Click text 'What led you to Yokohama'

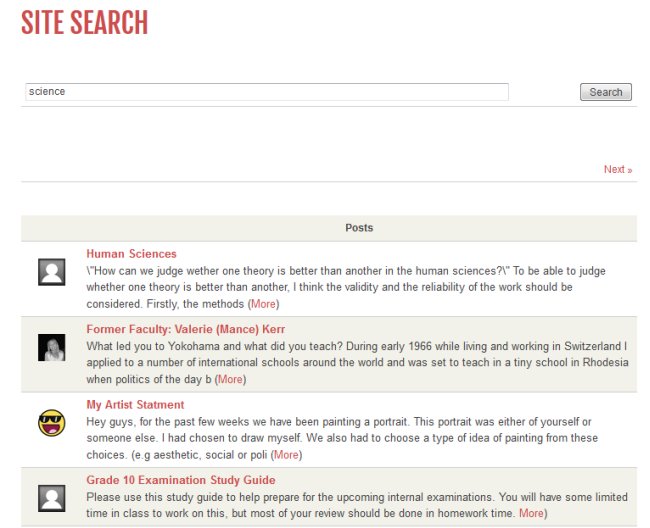tap(151, 346)
